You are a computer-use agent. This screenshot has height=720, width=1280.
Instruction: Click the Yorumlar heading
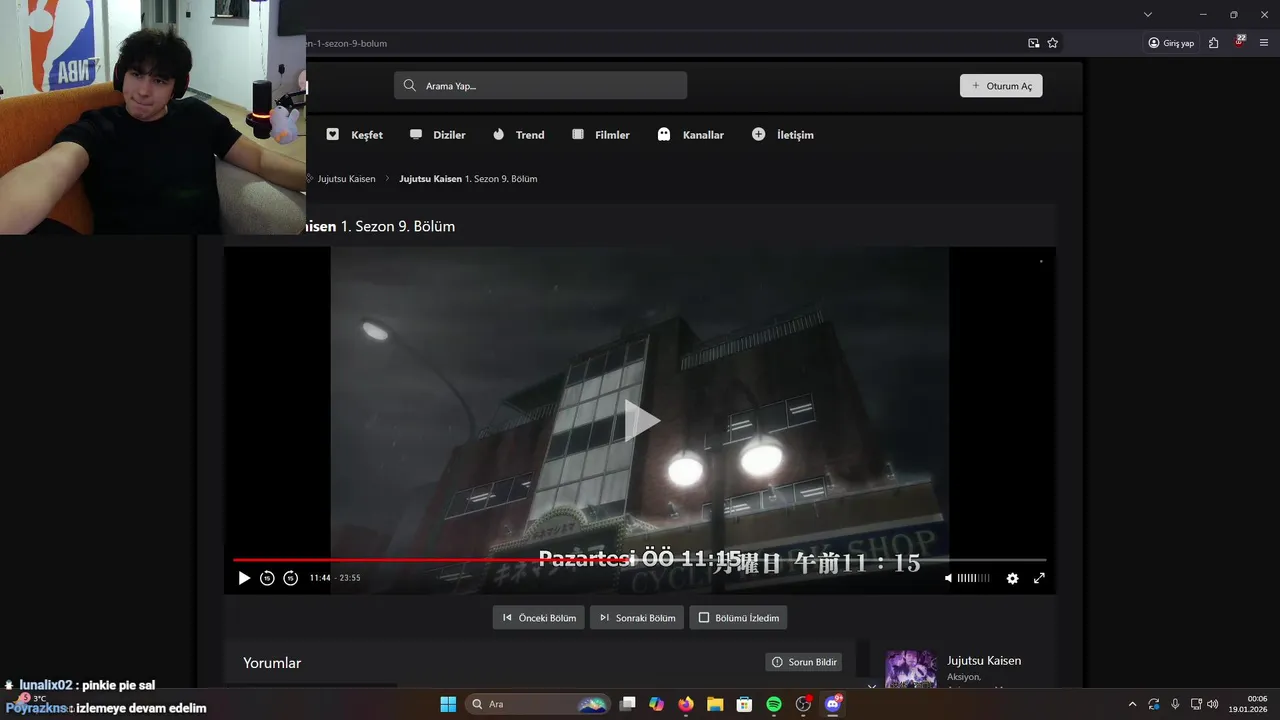[272, 663]
